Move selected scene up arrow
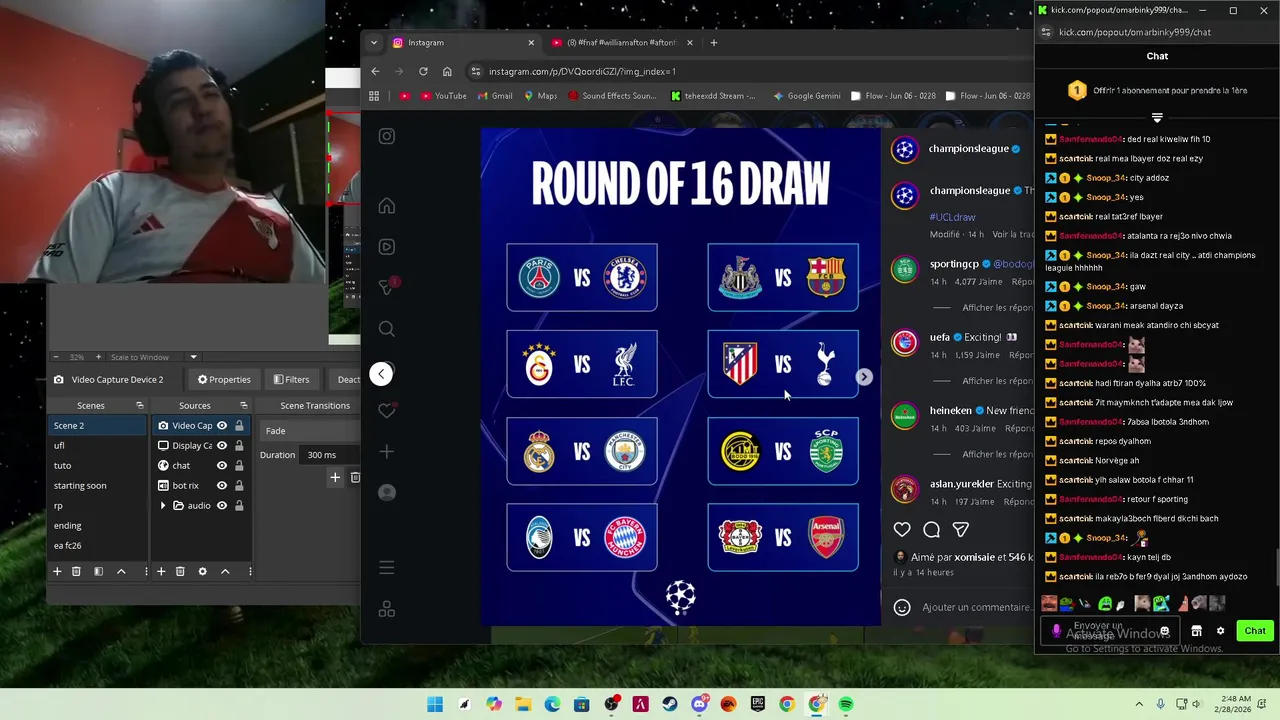This screenshot has width=1280, height=720. [x=121, y=571]
